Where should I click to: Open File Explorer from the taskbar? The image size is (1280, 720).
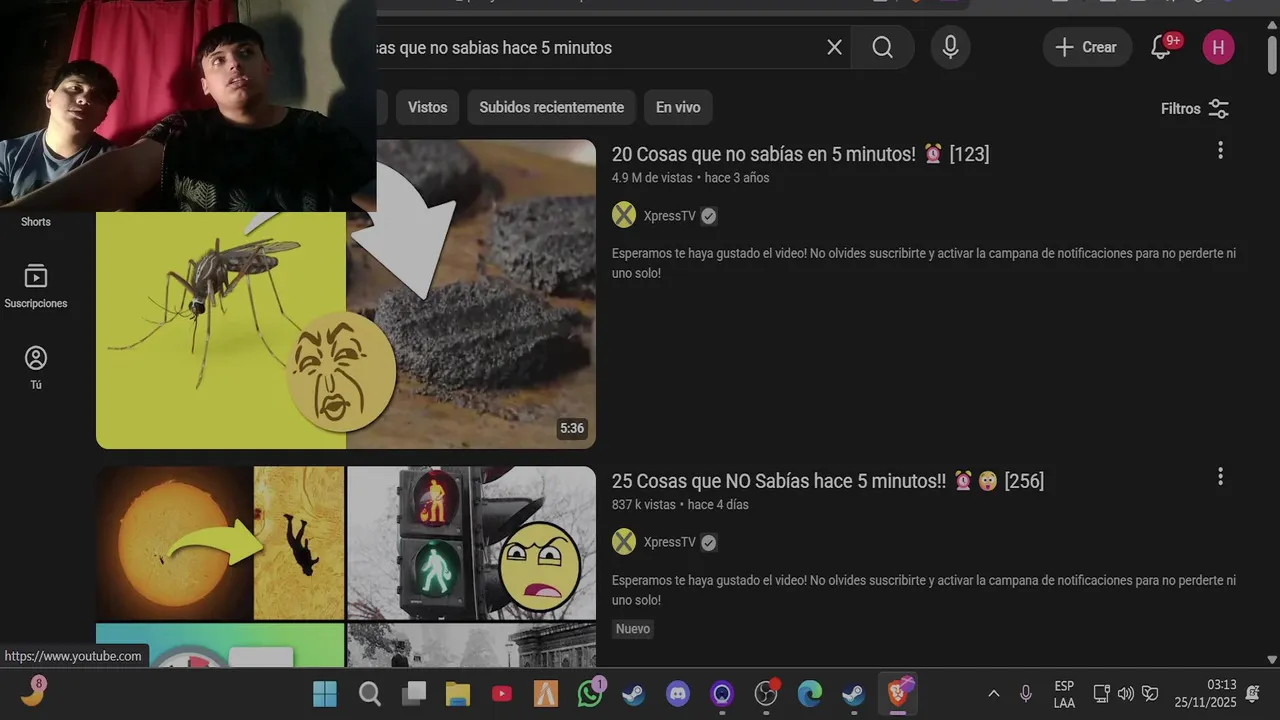(x=458, y=693)
